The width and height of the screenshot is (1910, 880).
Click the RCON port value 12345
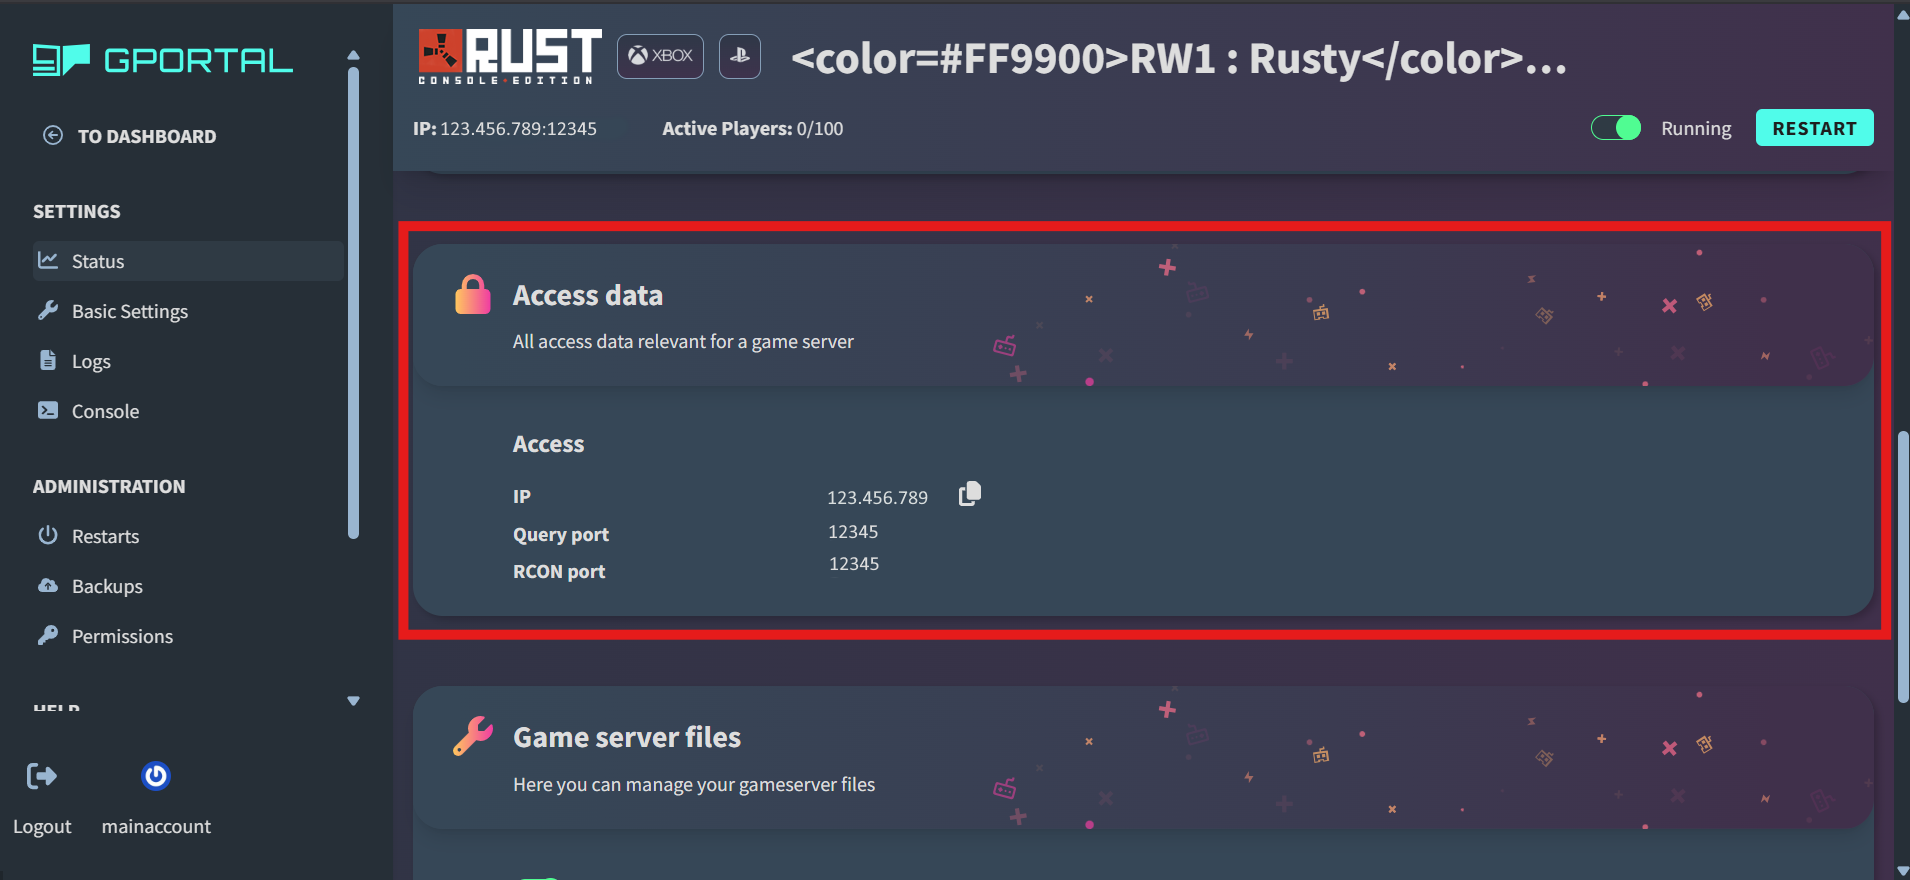tap(854, 564)
